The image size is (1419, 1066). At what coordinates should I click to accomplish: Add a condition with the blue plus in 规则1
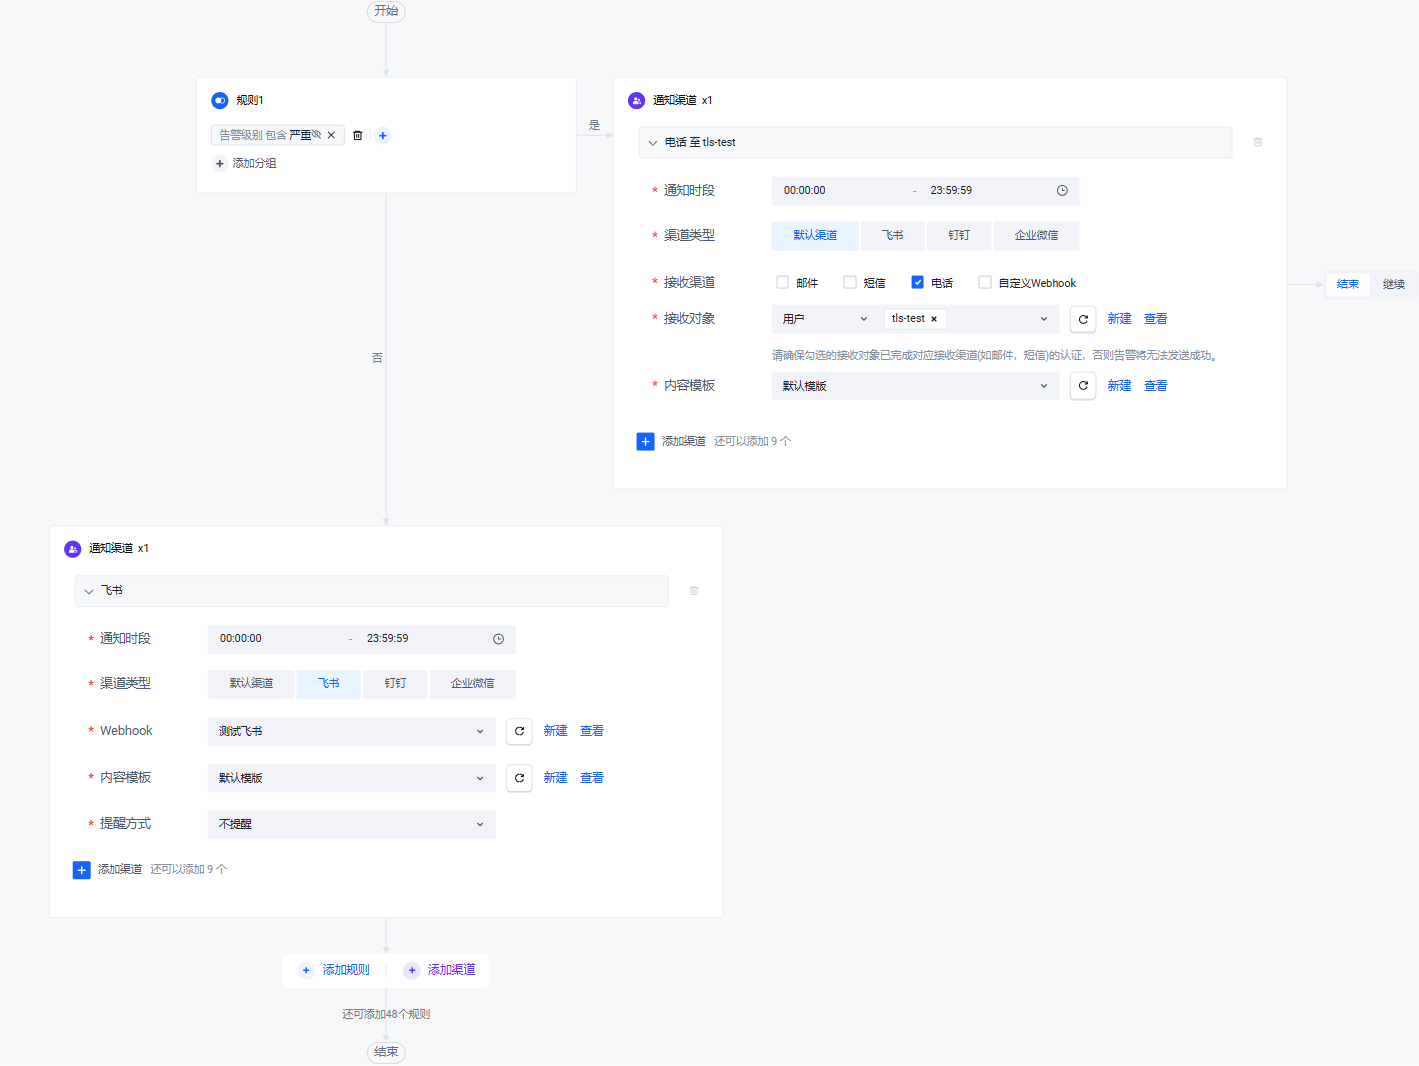pyautogui.click(x=383, y=136)
